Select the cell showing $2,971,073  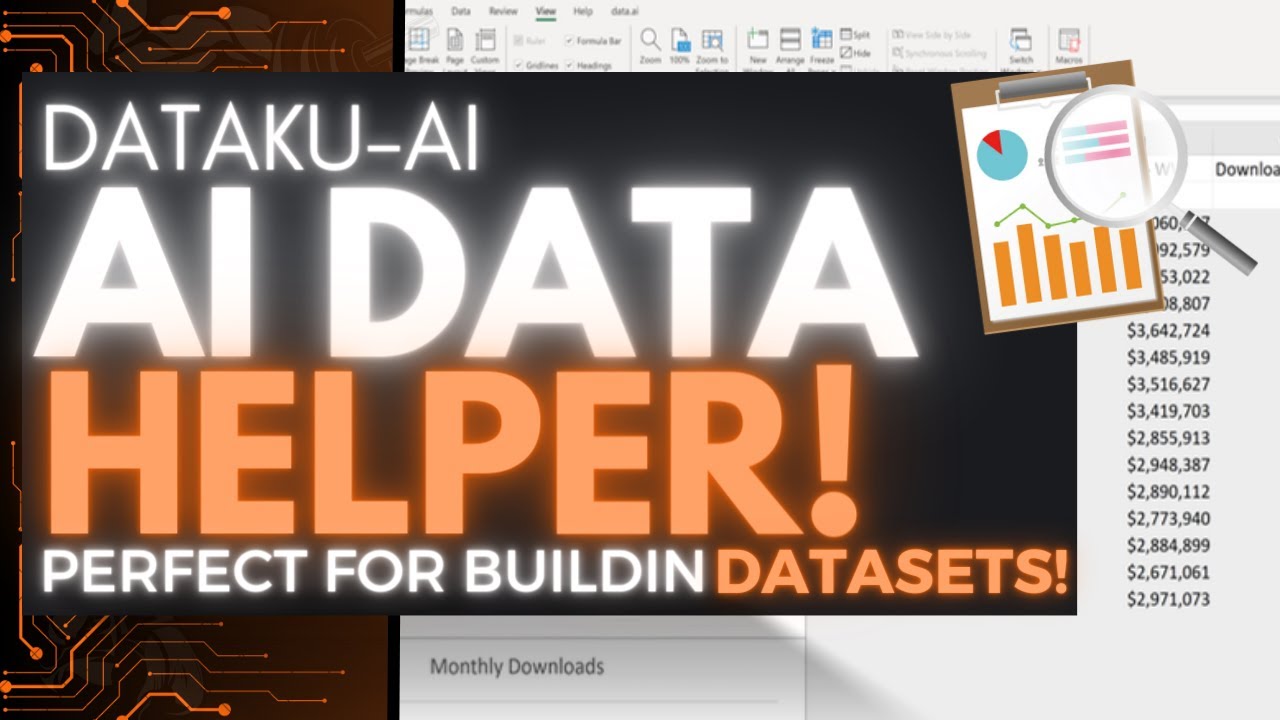coord(1168,599)
